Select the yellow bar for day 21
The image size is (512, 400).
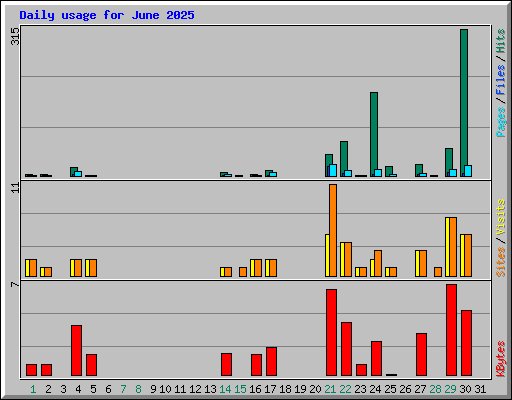[327, 256]
